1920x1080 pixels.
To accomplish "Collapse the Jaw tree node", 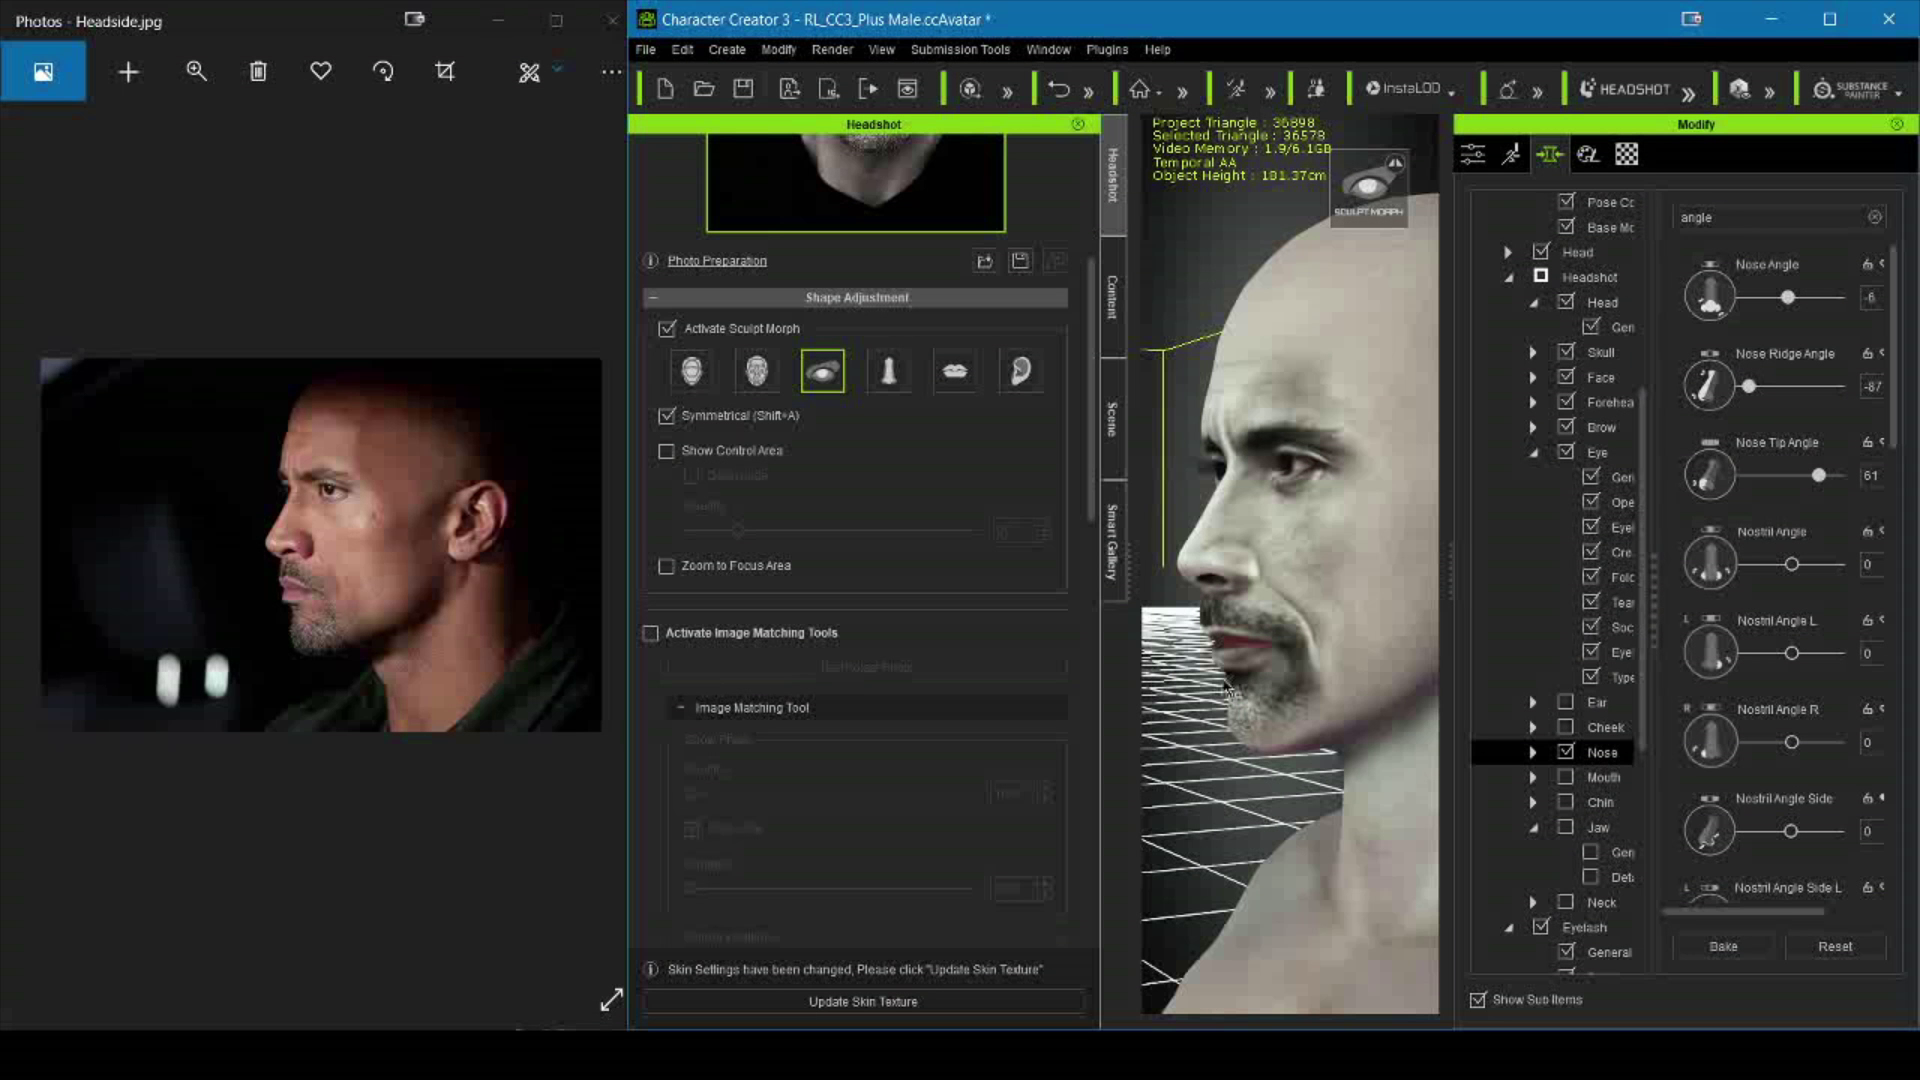I will pyautogui.click(x=1534, y=828).
